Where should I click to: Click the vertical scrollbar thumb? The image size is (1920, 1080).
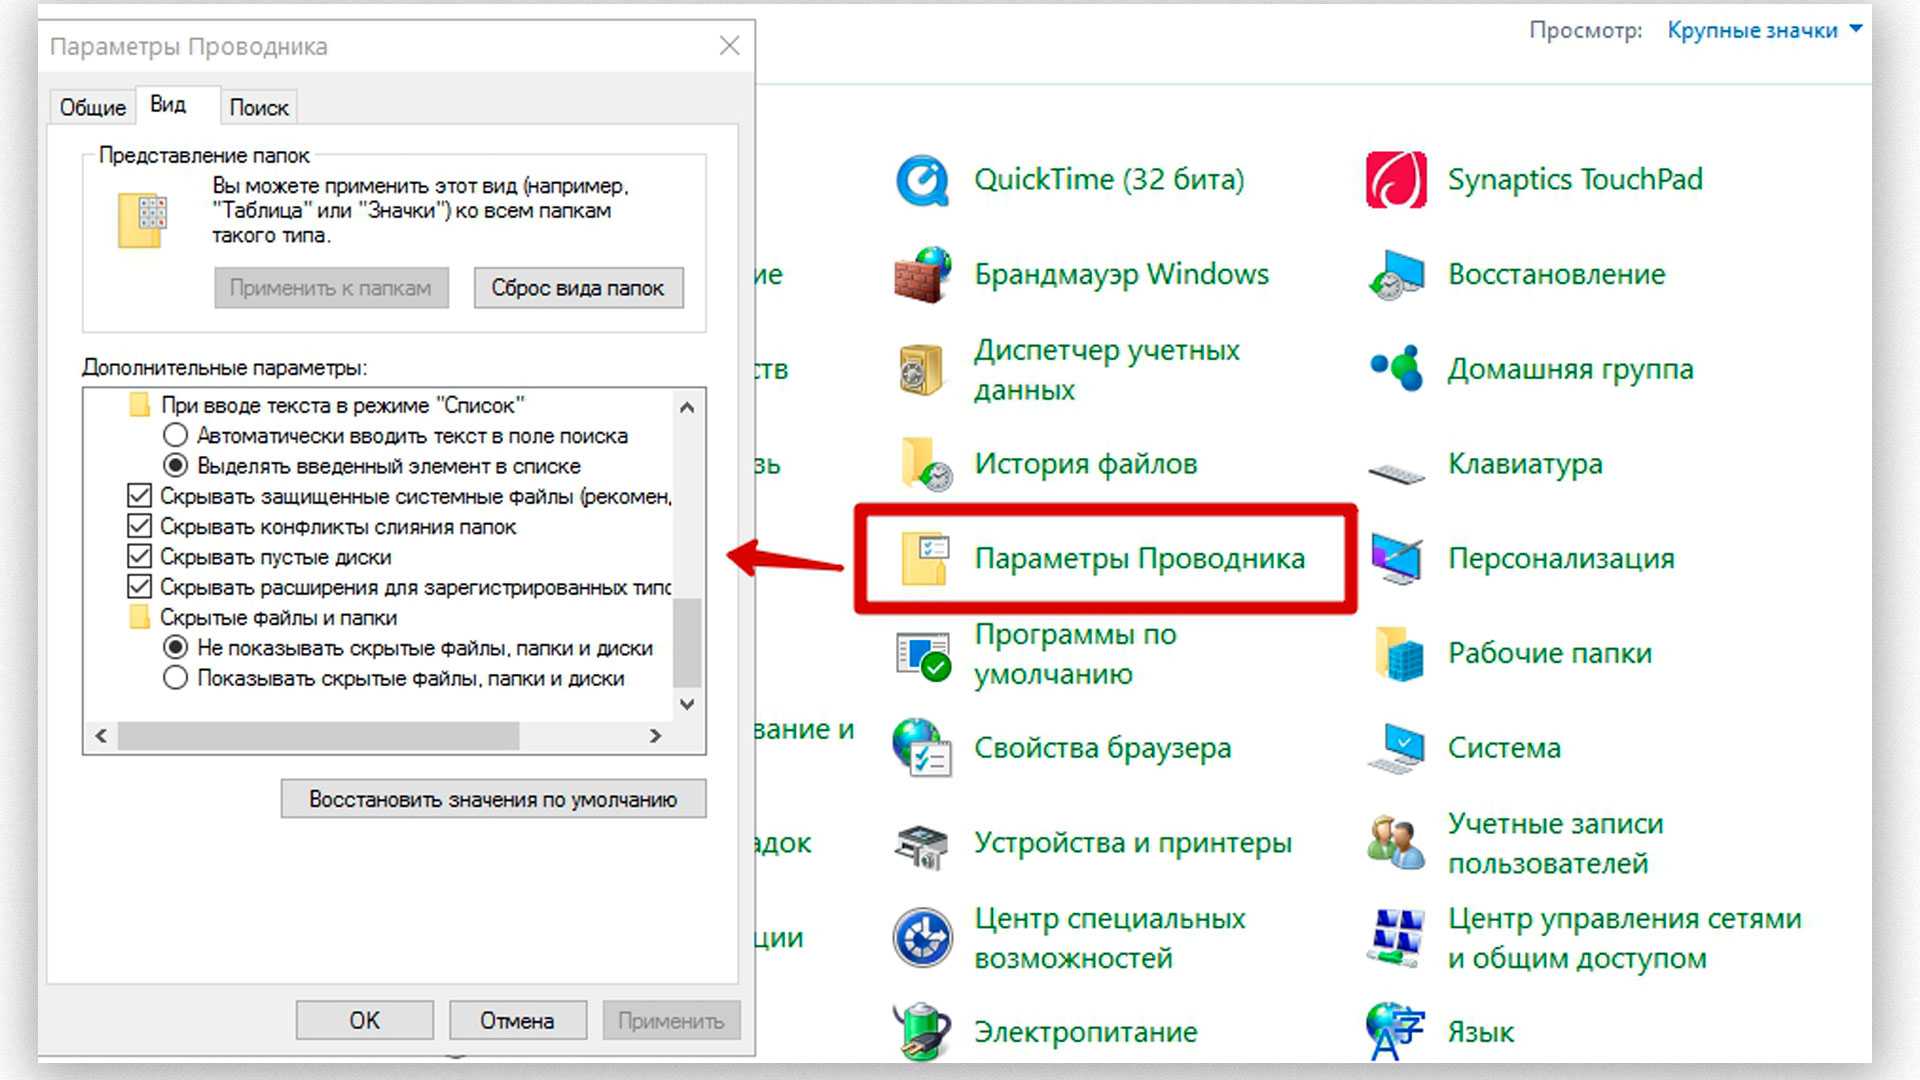(687, 642)
